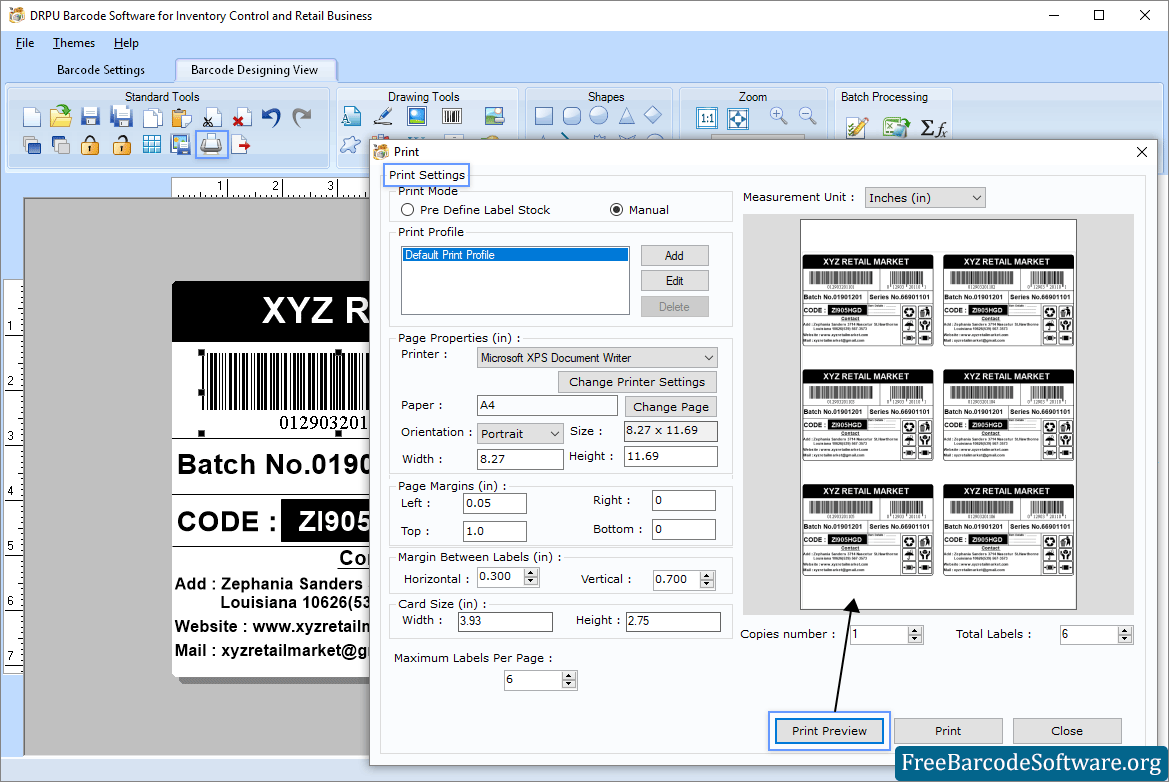1169x782 pixels.
Task: Click the Edit print profile button
Action: [674, 281]
